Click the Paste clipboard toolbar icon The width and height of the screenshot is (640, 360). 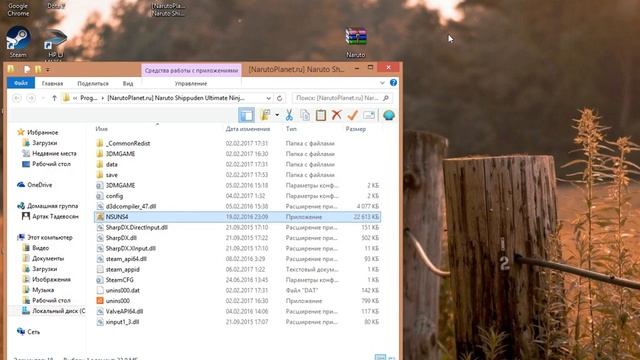pyautogui.click(x=321, y=115)
